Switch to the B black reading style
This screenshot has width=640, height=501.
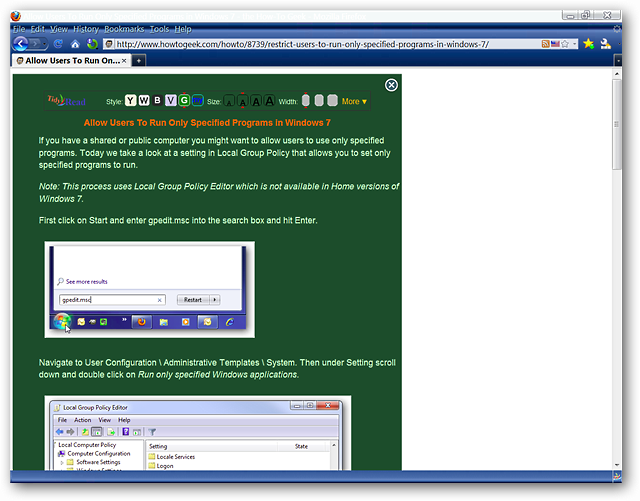[157, 100]
